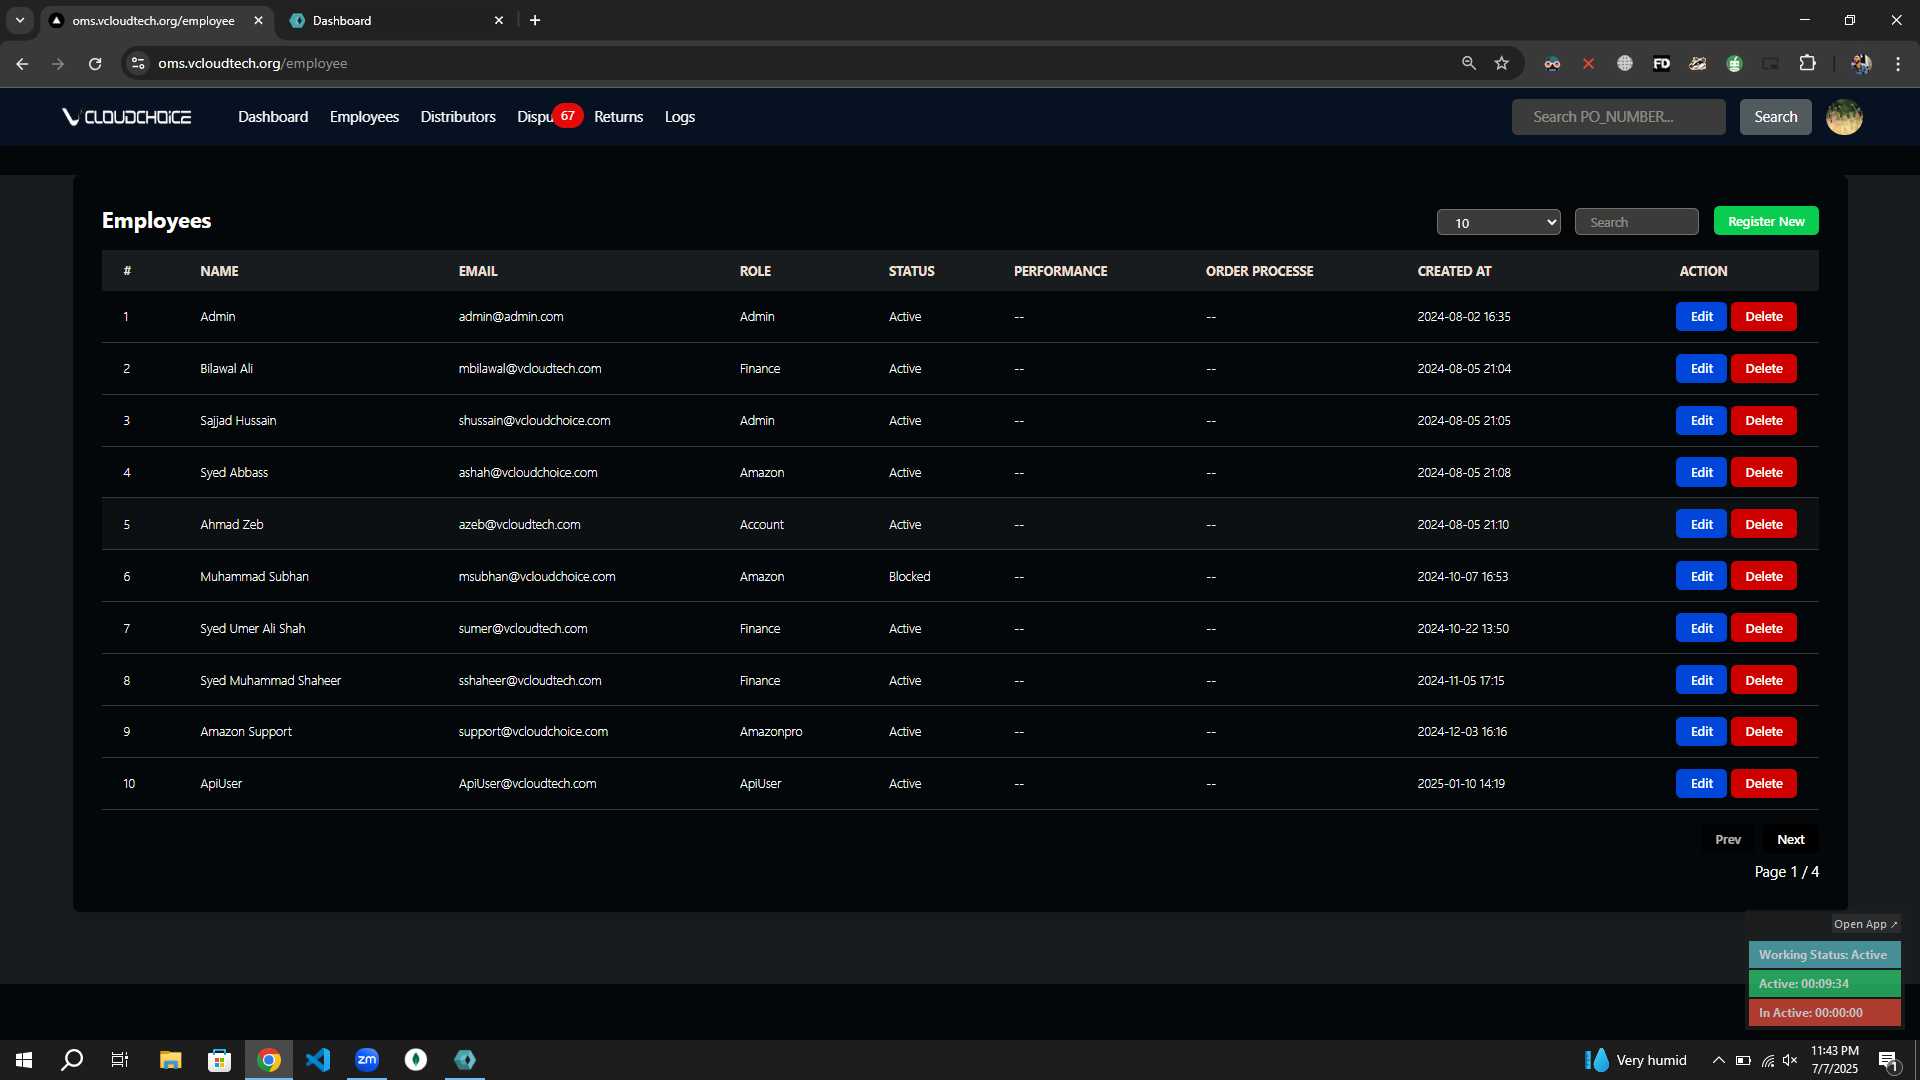The height and width of the screenshot is (1080, 1920).
Task: Open the browser zoom magnifier icon
Action: (1468, 63)
